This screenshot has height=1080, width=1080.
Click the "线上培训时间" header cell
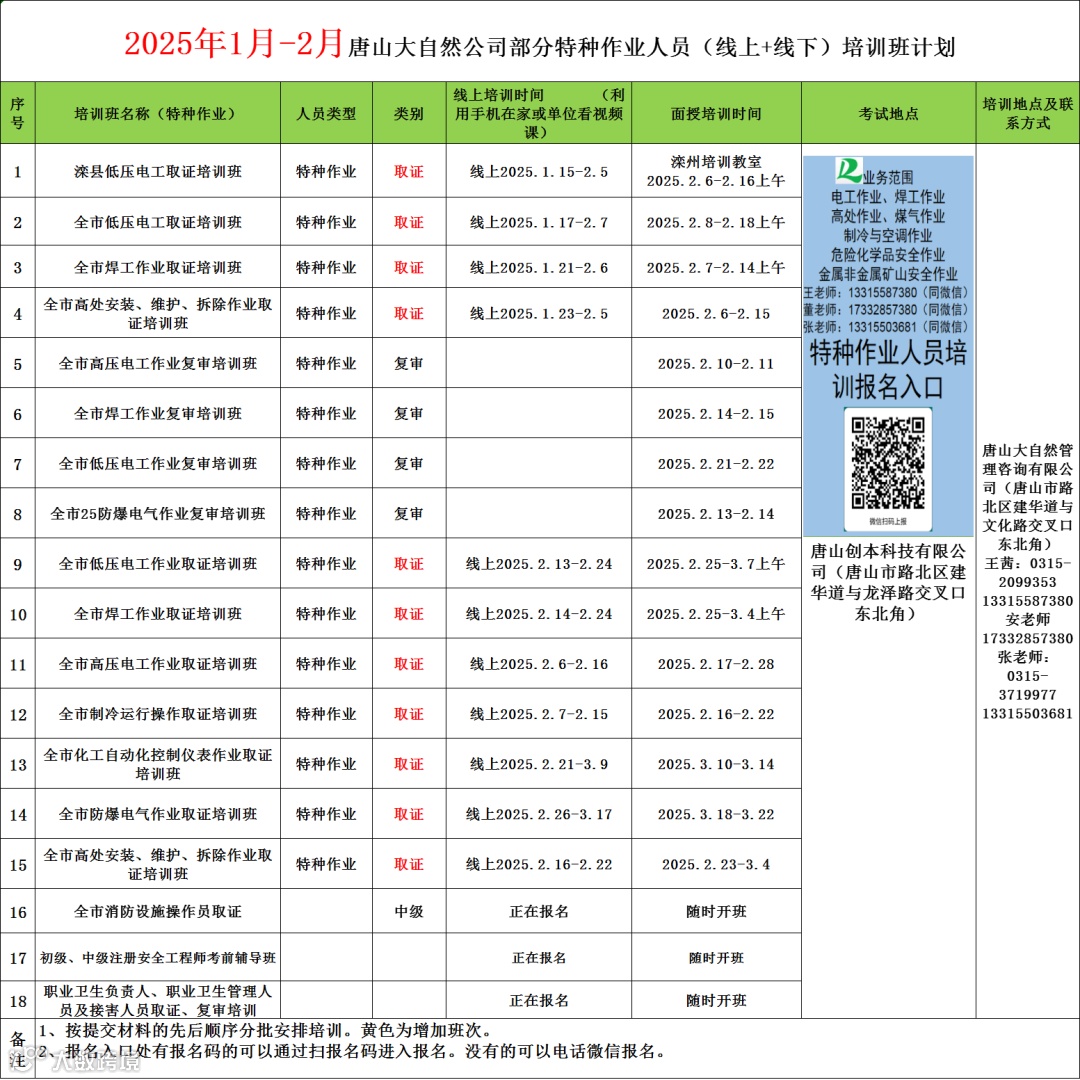point(539,114)
